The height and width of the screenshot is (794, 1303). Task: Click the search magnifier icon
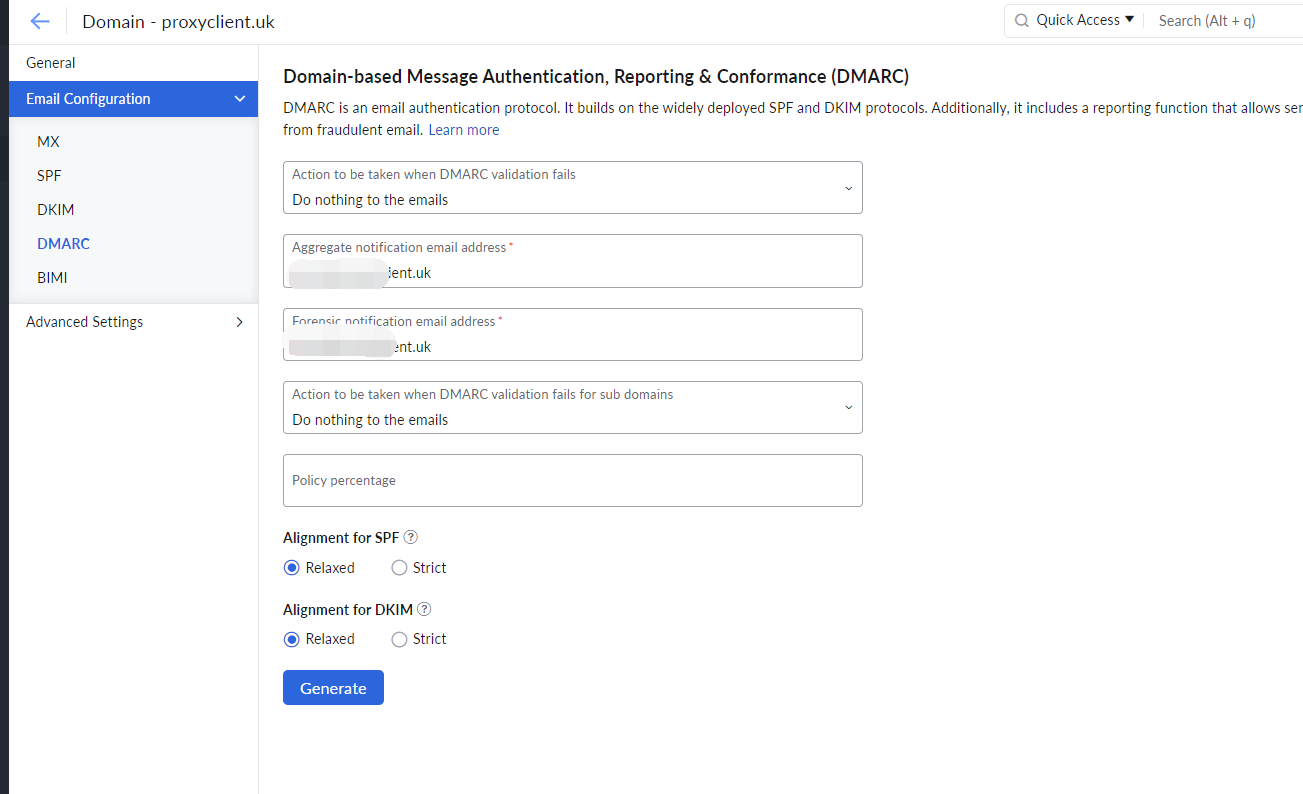1021,20
